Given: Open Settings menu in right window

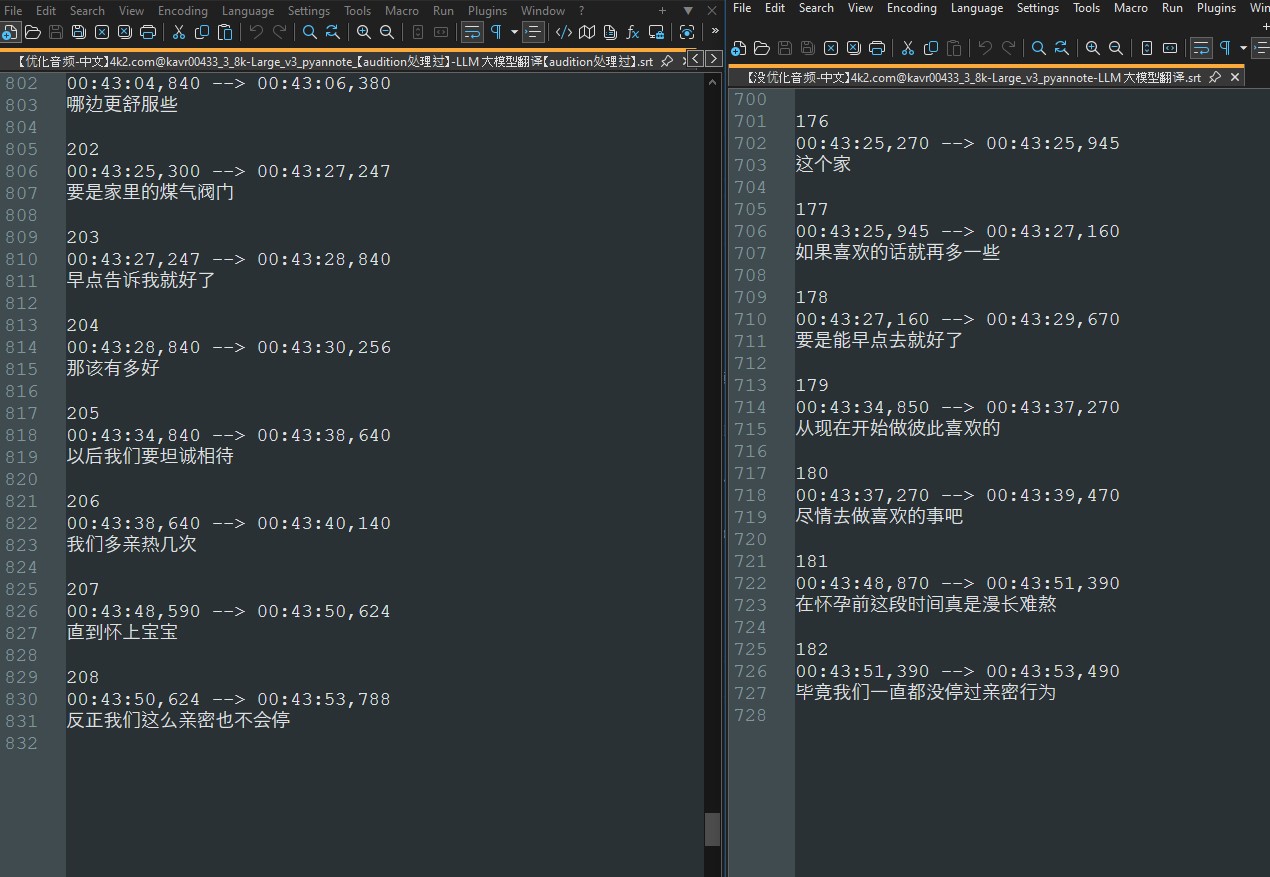Looking at the screenshot, I should point(1038,8).
